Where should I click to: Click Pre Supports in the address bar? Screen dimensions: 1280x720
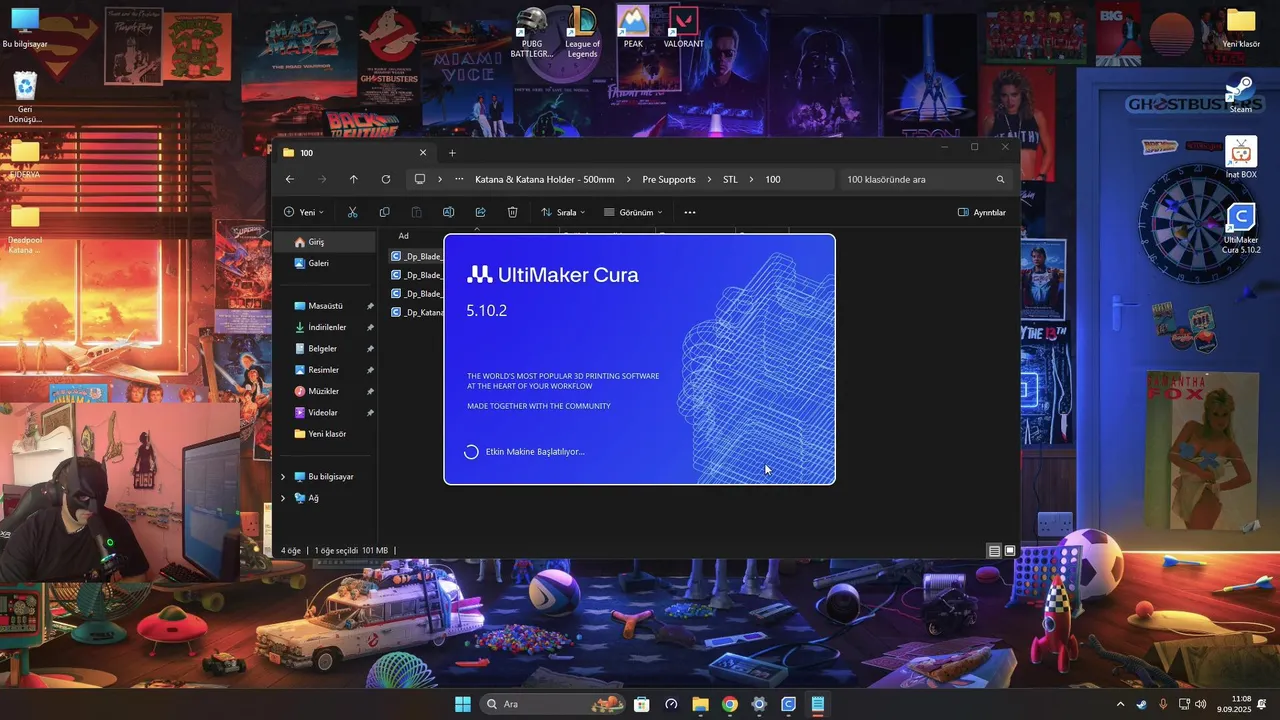point(669,180)
